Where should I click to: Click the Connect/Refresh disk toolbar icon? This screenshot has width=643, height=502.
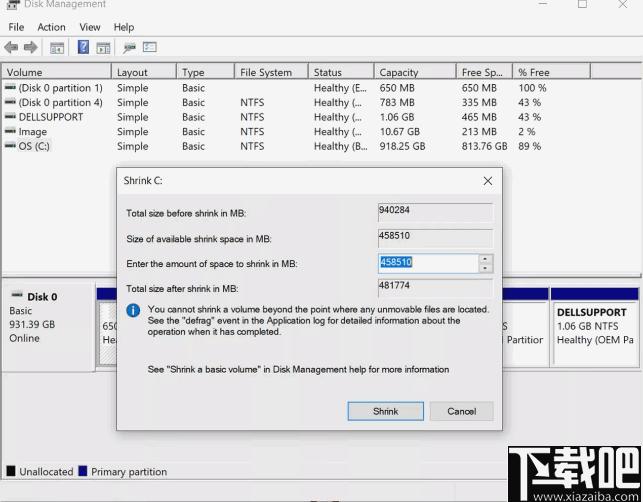coord(129,48)
